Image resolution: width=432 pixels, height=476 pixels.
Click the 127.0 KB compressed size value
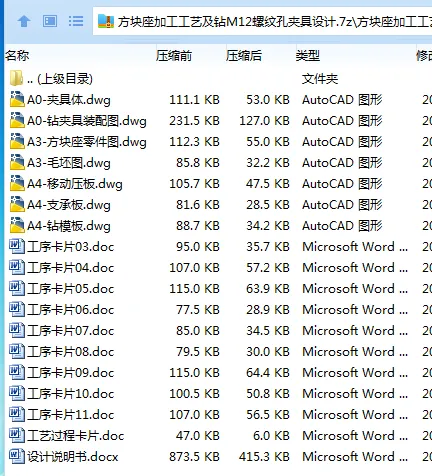(264, 121)
